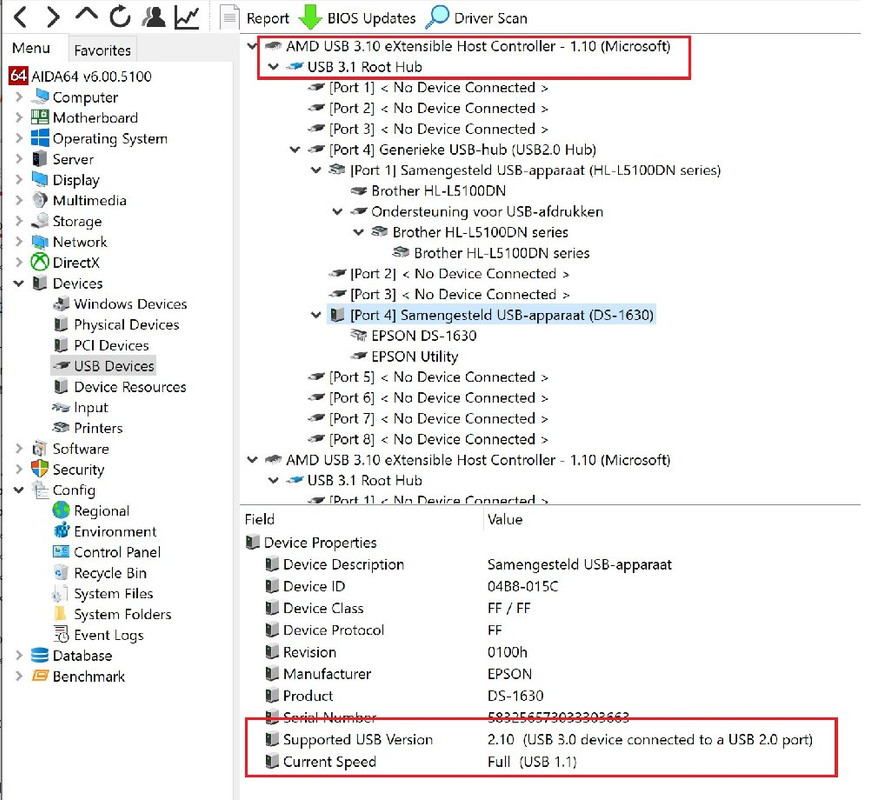
Task: Open BIOS Updates from toolbar
Action: click(x=357, y=18)
